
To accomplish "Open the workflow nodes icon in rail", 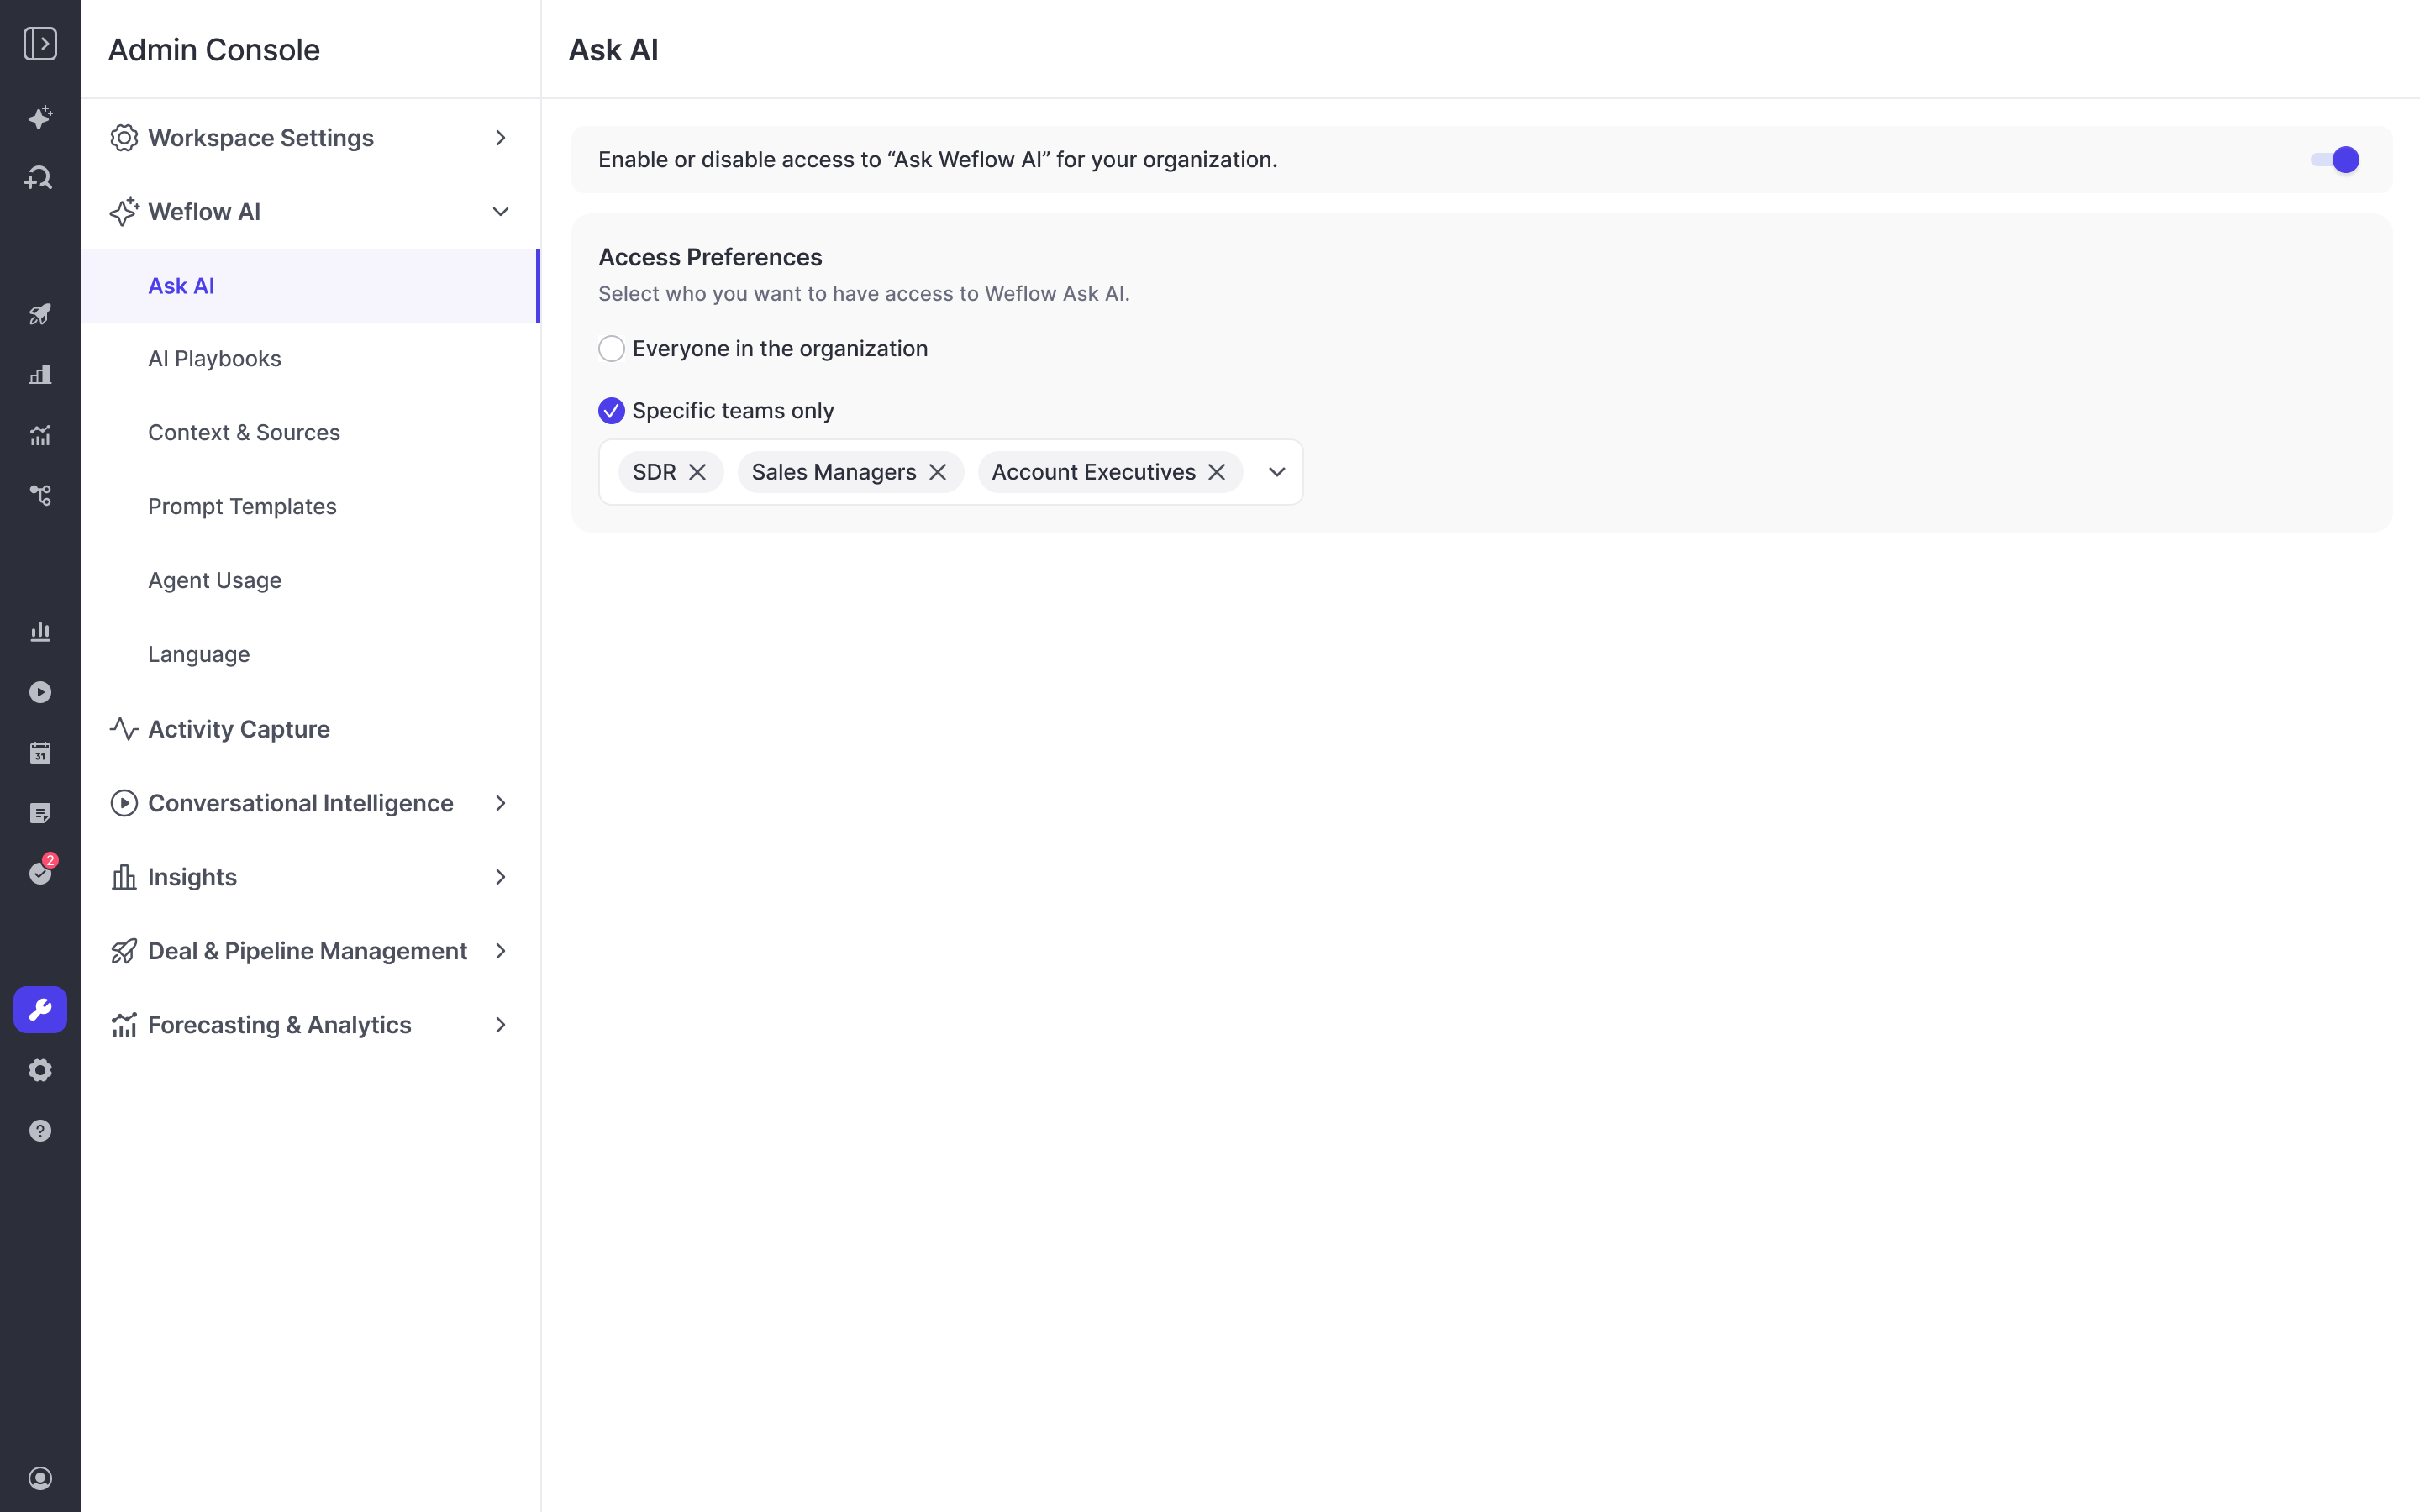I will click(x=40, y=495).
